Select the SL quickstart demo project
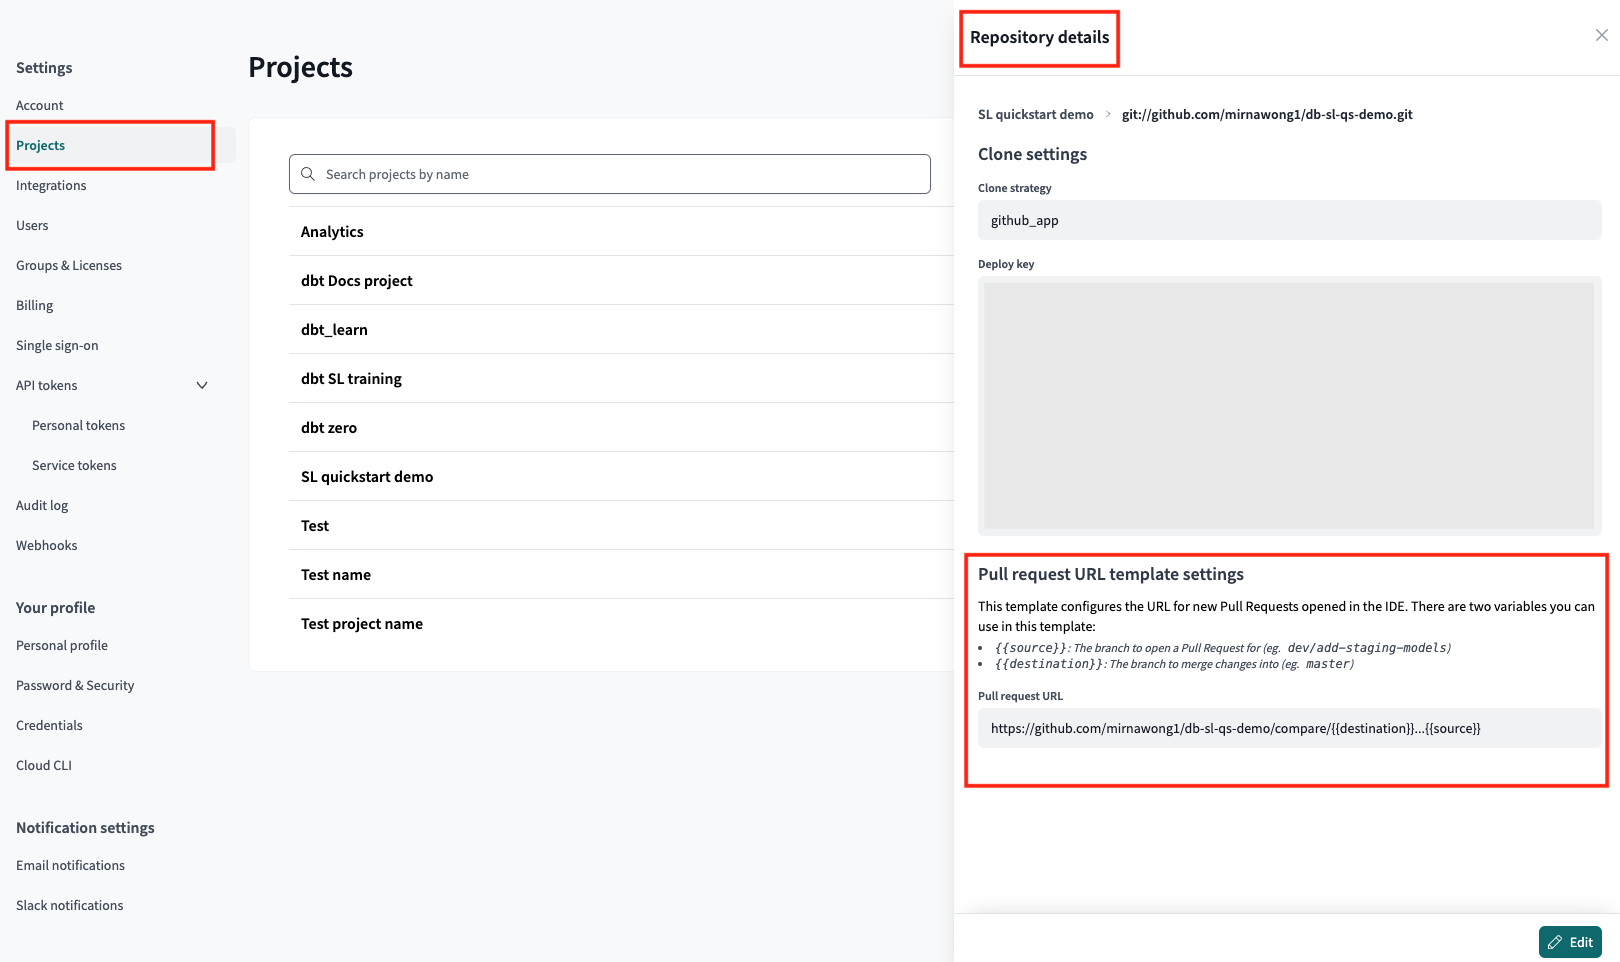The height and width of the screenshot is (962, 1620). (x=366, y=476)
